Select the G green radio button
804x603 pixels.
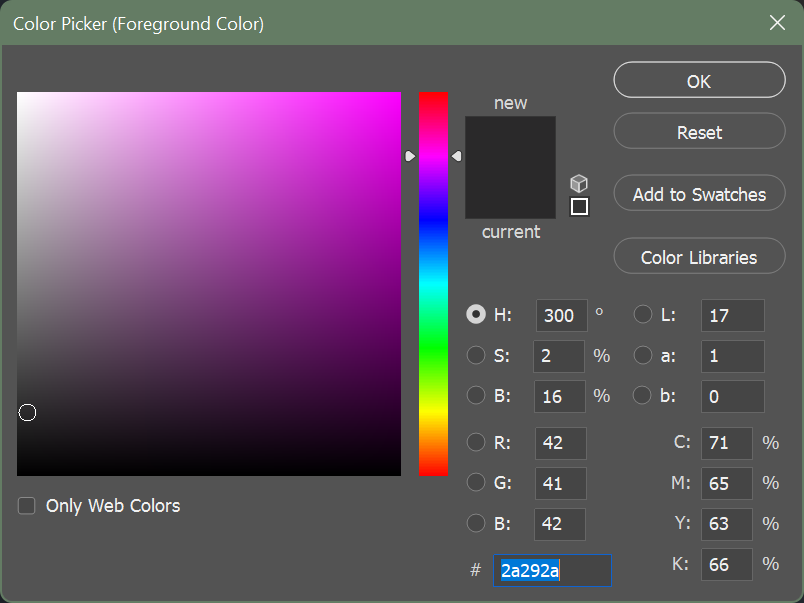pyautogui.click(x=476, y=483)
